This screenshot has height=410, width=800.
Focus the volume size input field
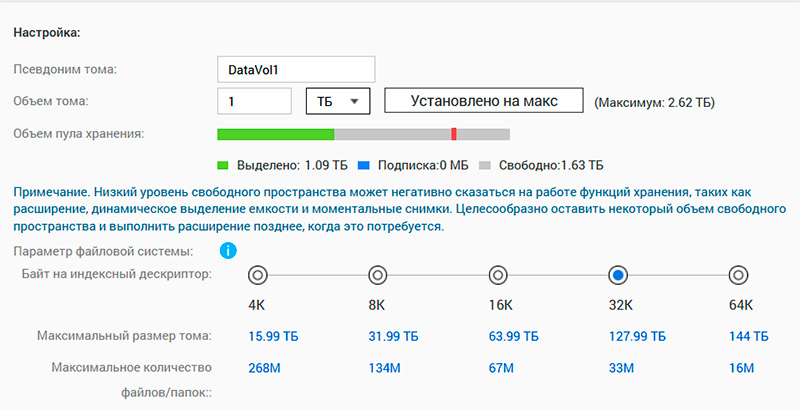[x=254, y=101]
